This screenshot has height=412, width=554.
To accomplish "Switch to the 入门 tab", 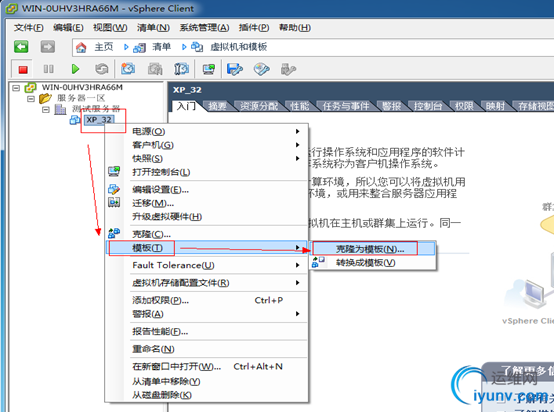I will click(186, 106).
